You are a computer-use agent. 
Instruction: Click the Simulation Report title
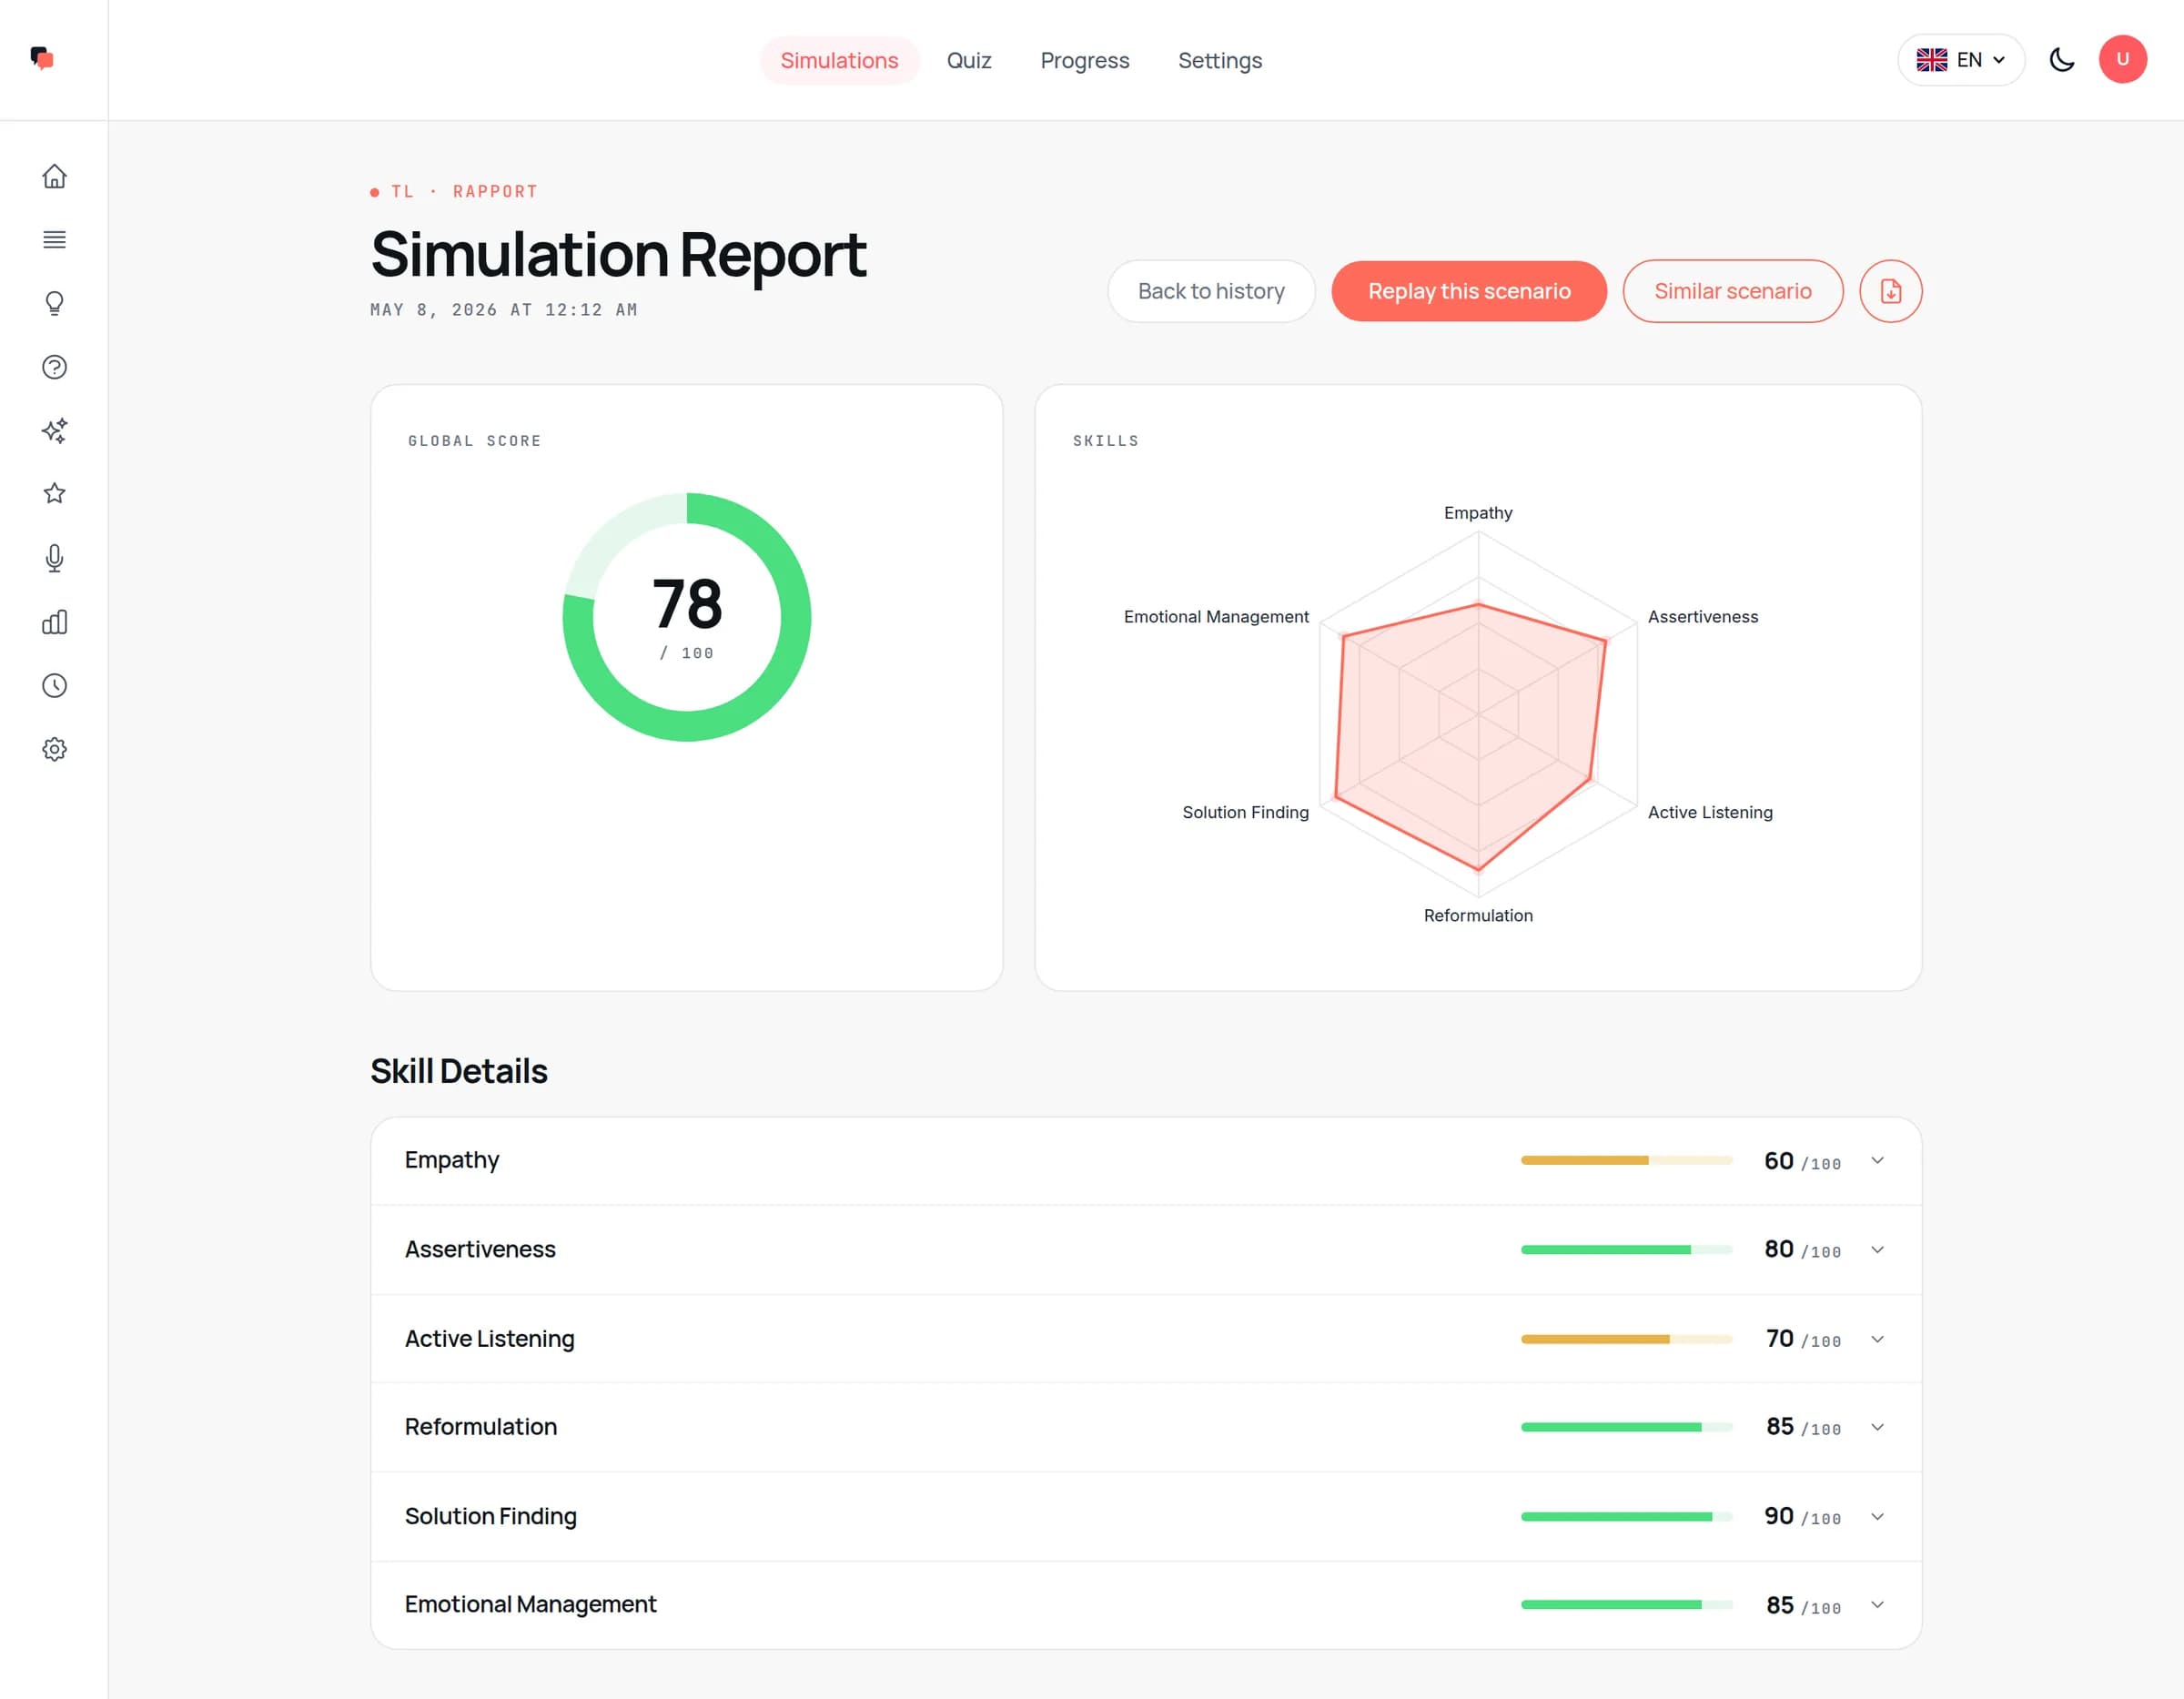[x=618, y=254]
